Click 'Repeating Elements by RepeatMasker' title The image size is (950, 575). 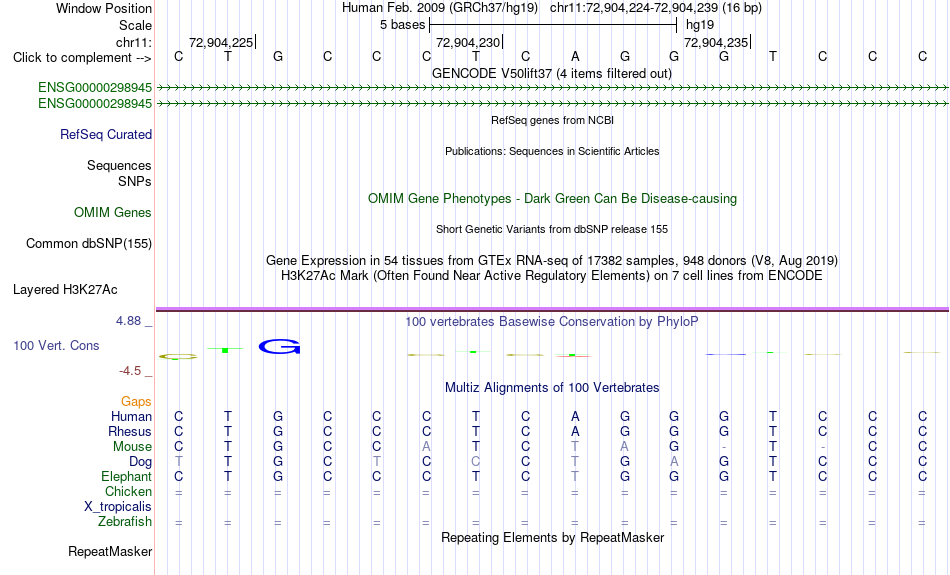[x=552, y=537]
